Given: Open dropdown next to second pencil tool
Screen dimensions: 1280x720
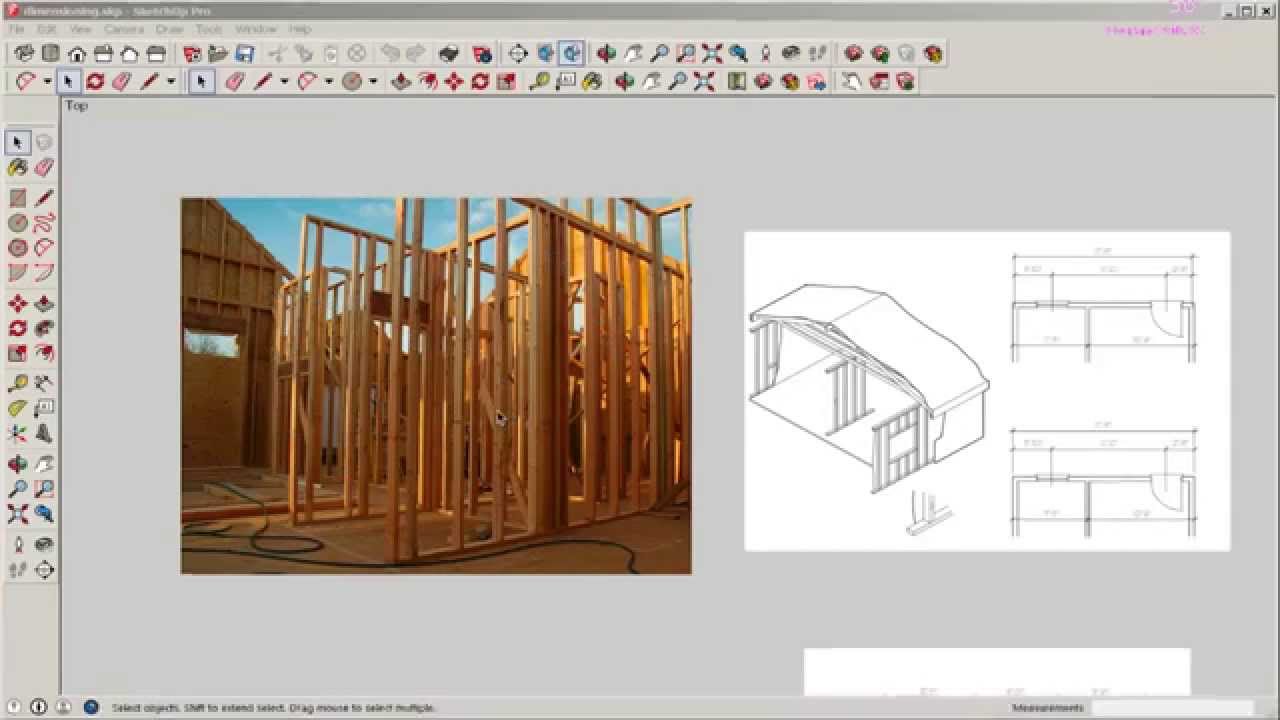Looking at the screenshot, I should [285, 82].
